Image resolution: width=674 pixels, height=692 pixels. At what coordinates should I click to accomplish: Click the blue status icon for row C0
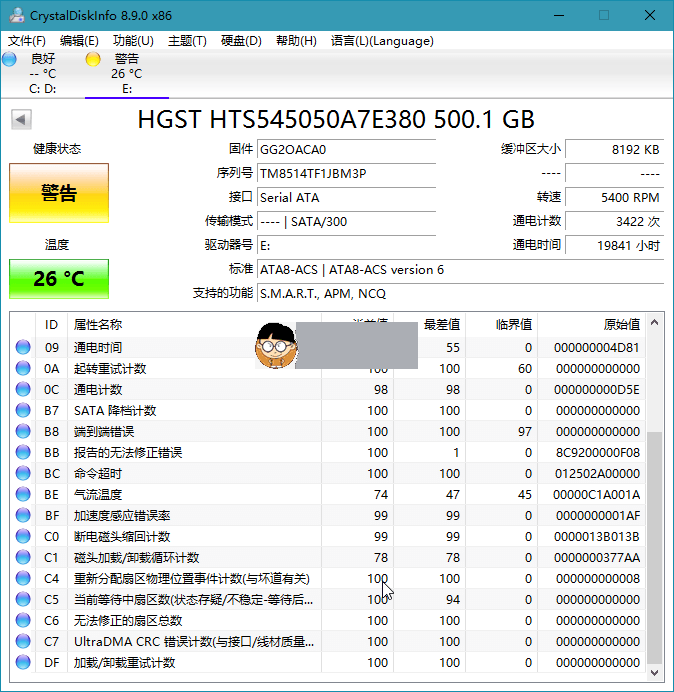[23, 536]
